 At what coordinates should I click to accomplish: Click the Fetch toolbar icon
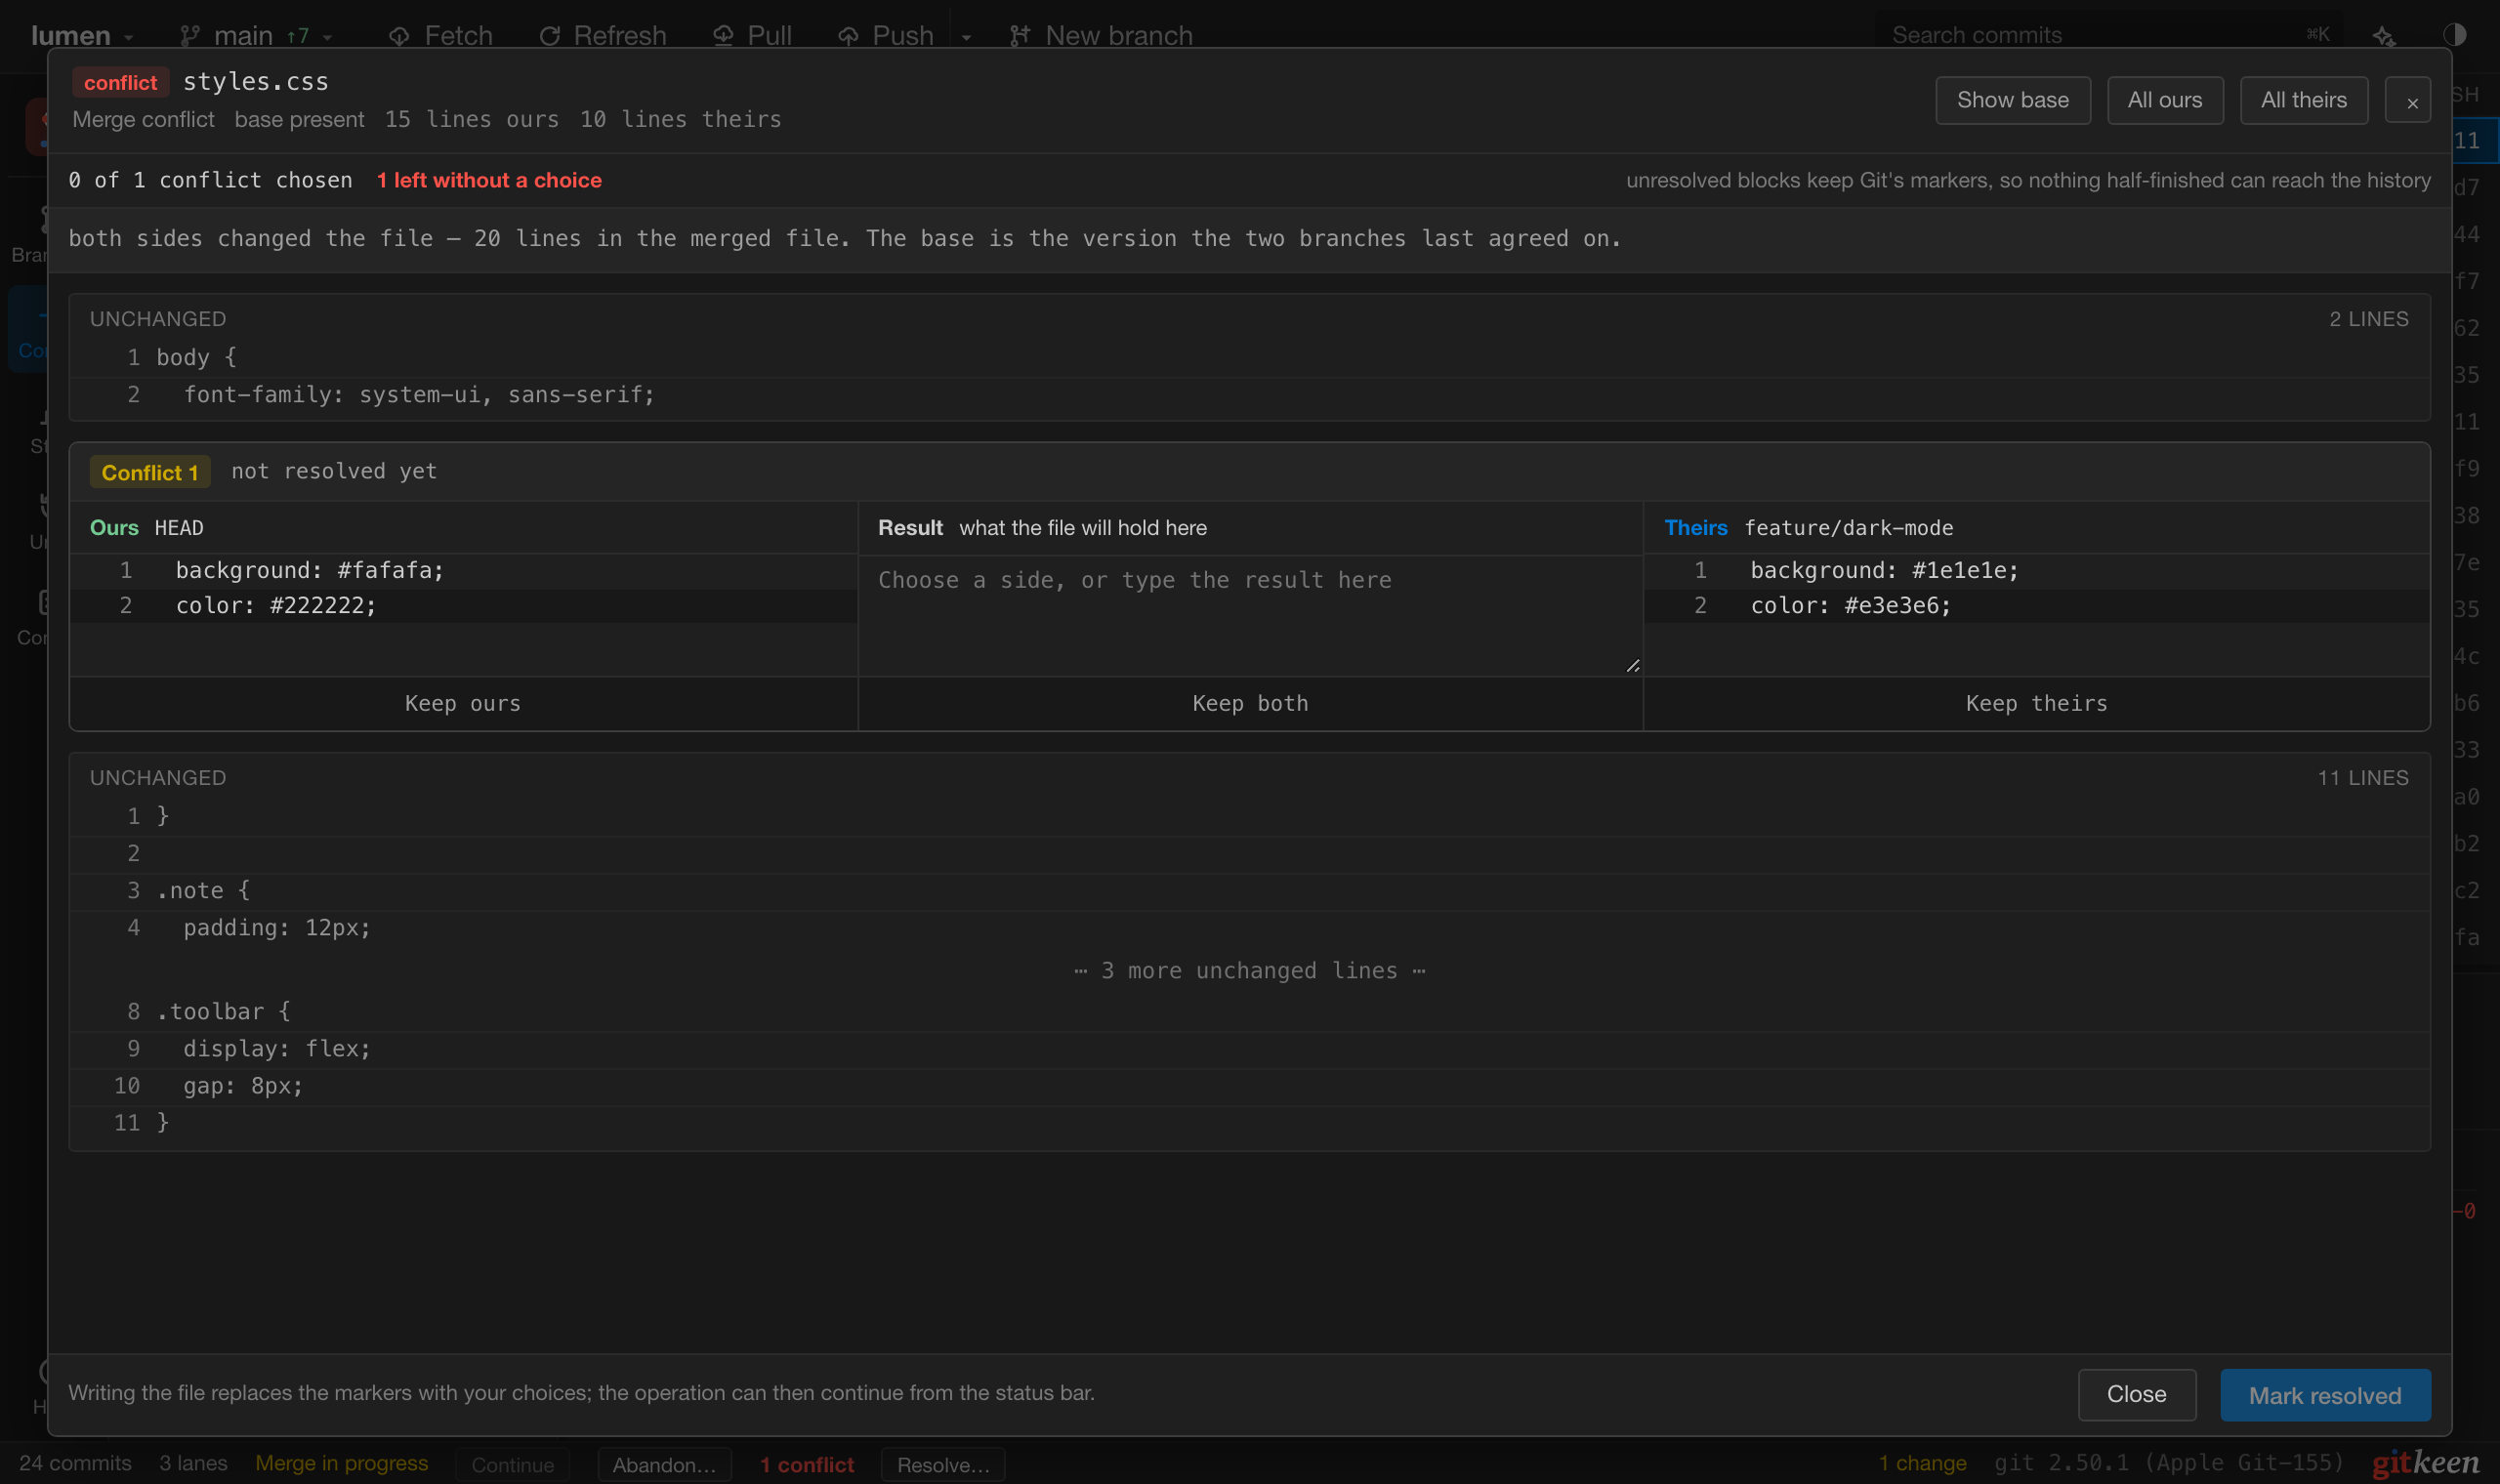pyautogui.click(x=399, y=36)
